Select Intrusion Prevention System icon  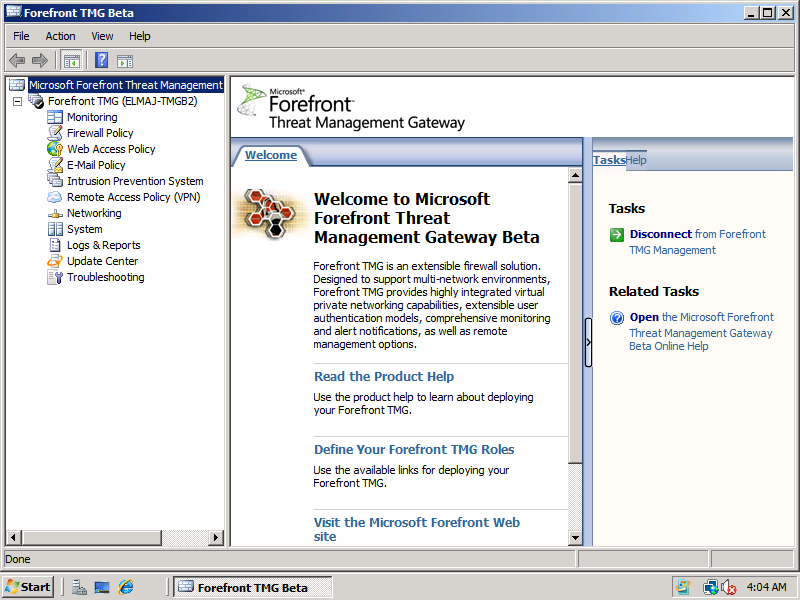(55, 181)
